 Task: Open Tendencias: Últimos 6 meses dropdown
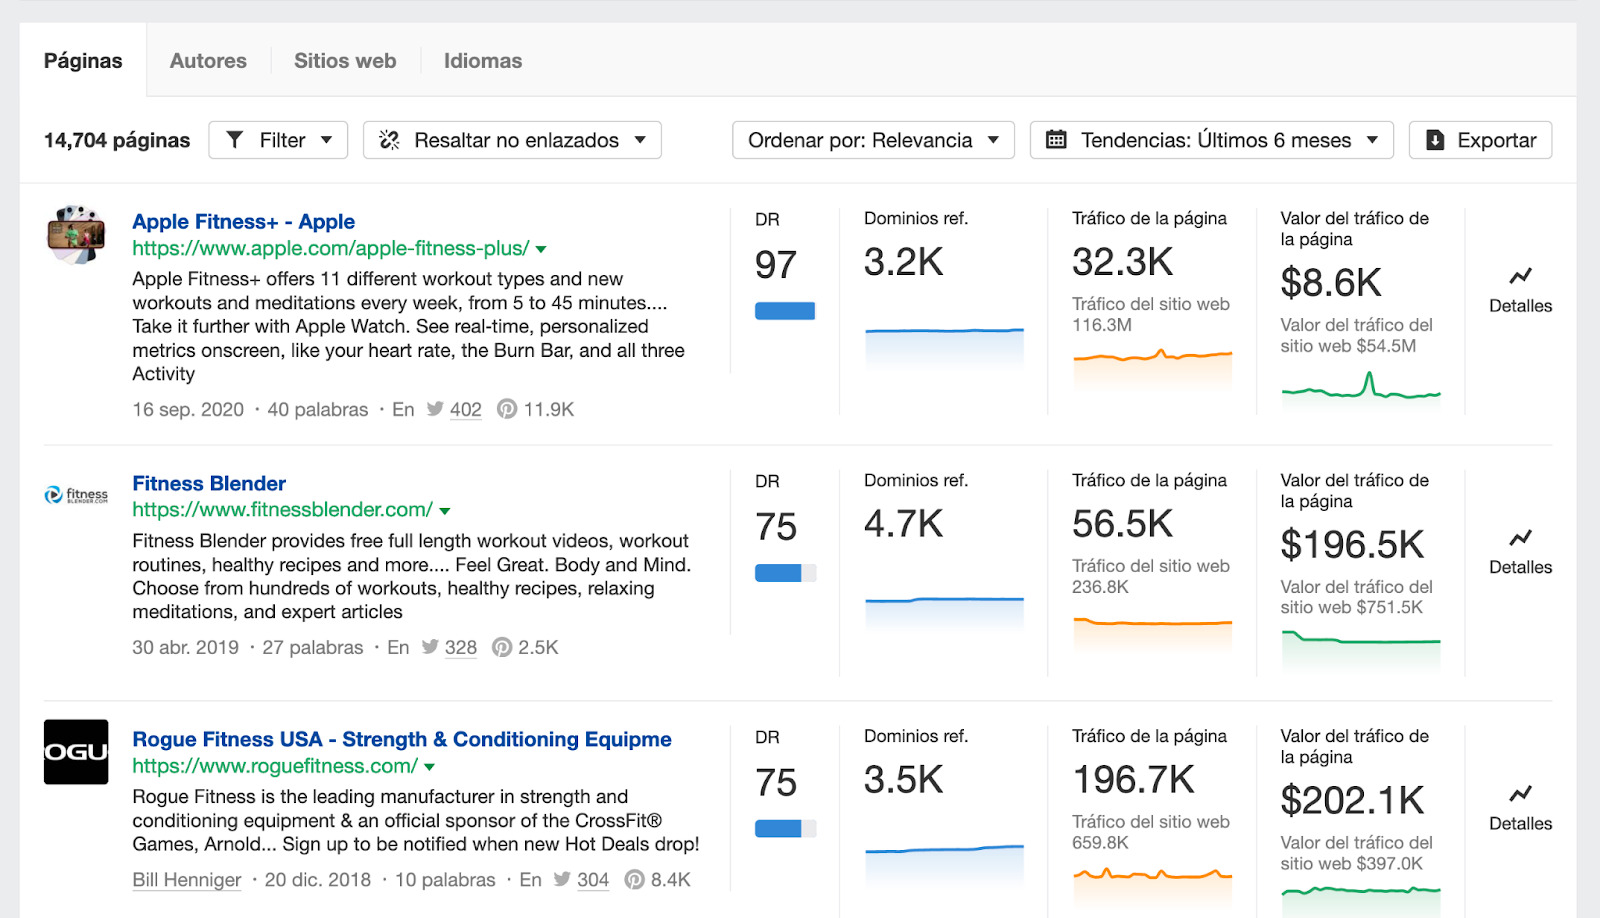pos(1212,140)
